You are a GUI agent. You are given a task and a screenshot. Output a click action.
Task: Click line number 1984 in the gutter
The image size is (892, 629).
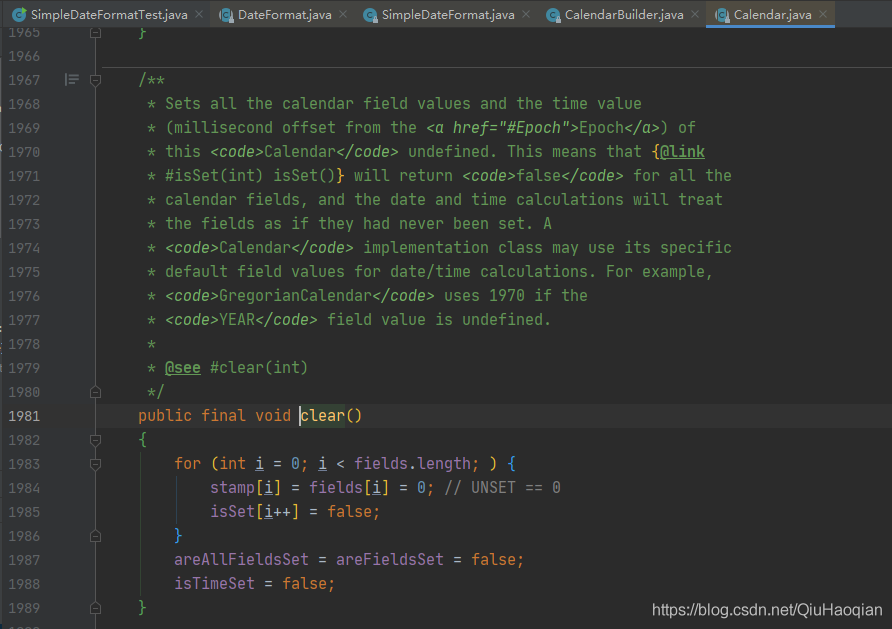click(24, 488)
